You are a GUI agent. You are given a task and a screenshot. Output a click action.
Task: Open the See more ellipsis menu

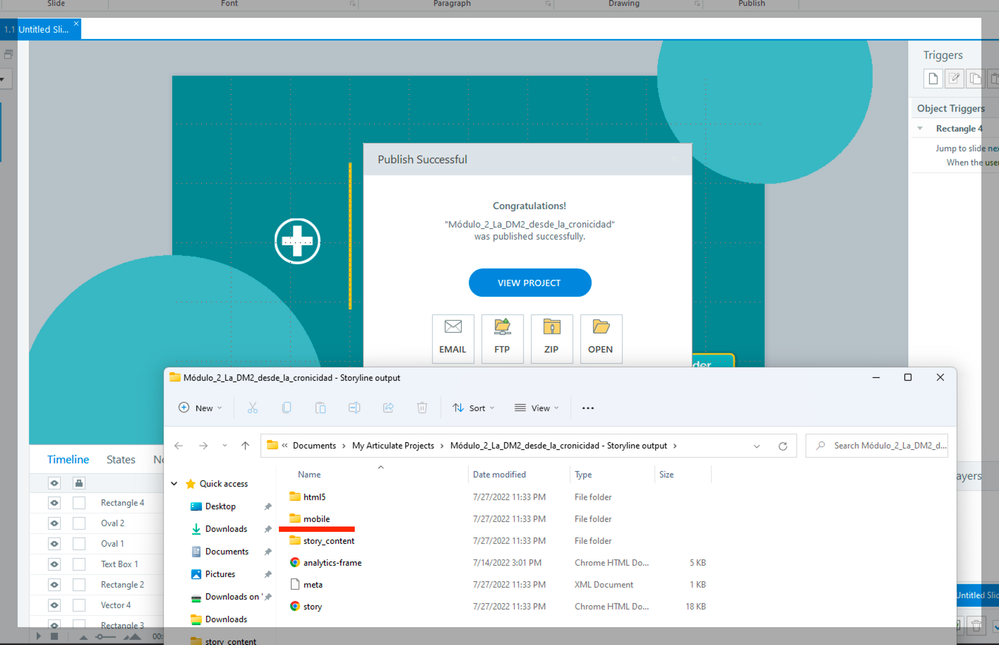click(588, 408)
